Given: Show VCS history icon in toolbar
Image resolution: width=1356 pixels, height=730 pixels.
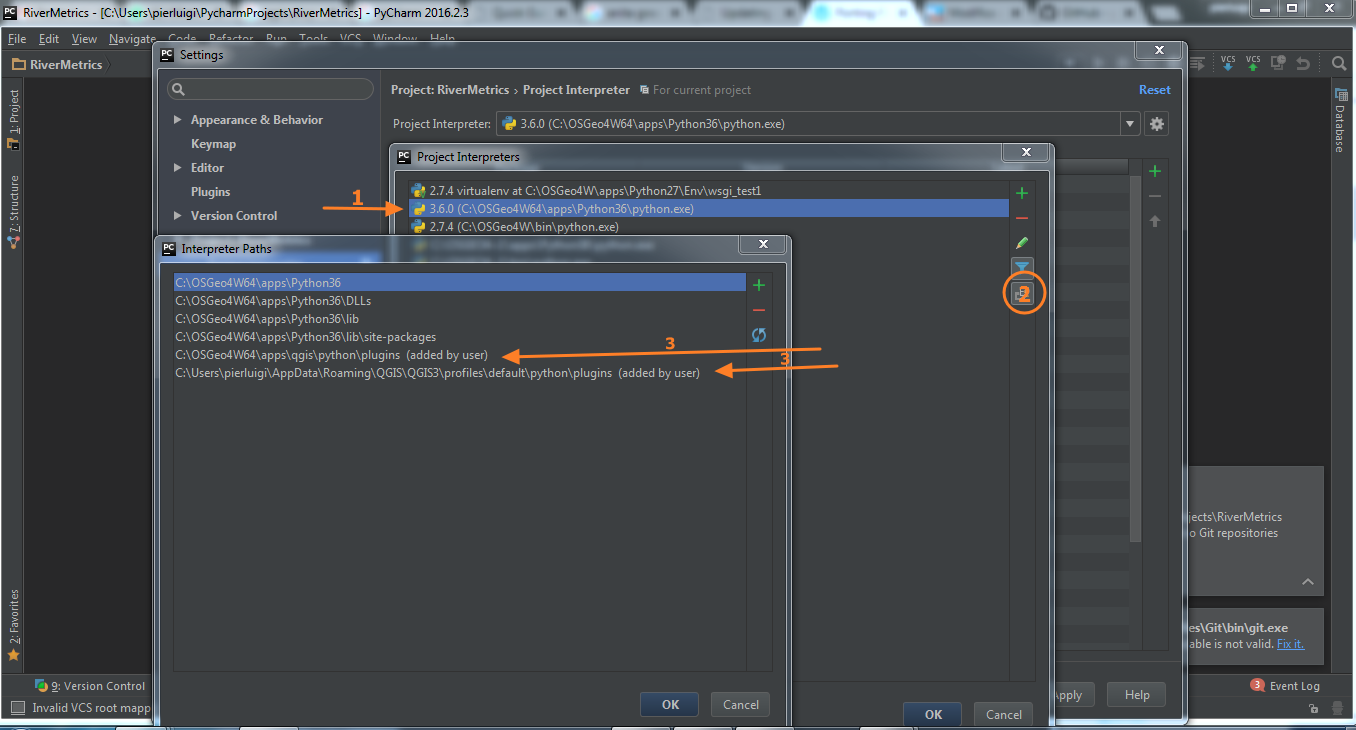Looking at the screenshot, I should (1278, 64).
